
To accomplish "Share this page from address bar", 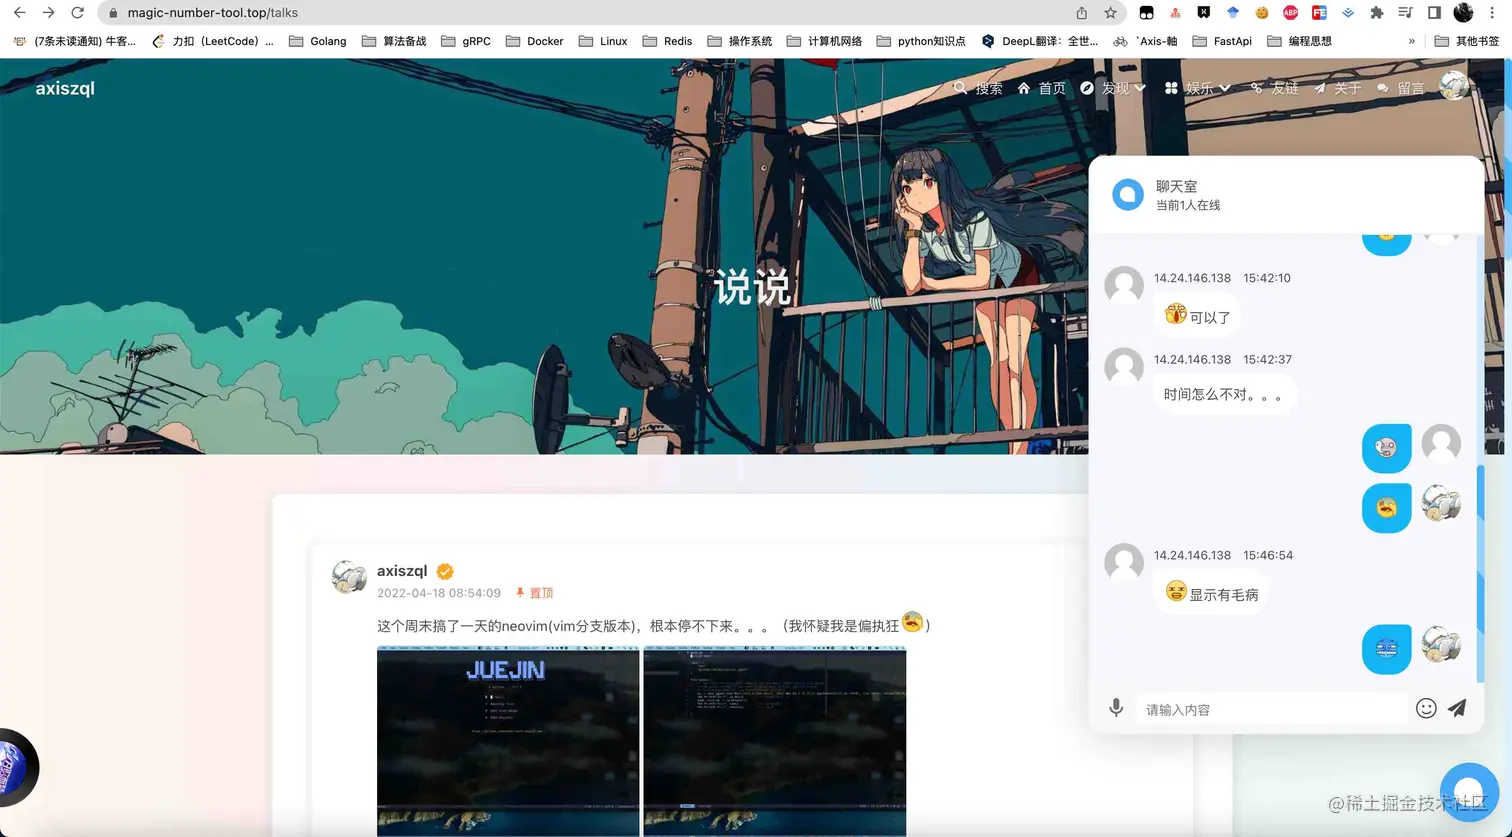I will (x=1081, y=13).
